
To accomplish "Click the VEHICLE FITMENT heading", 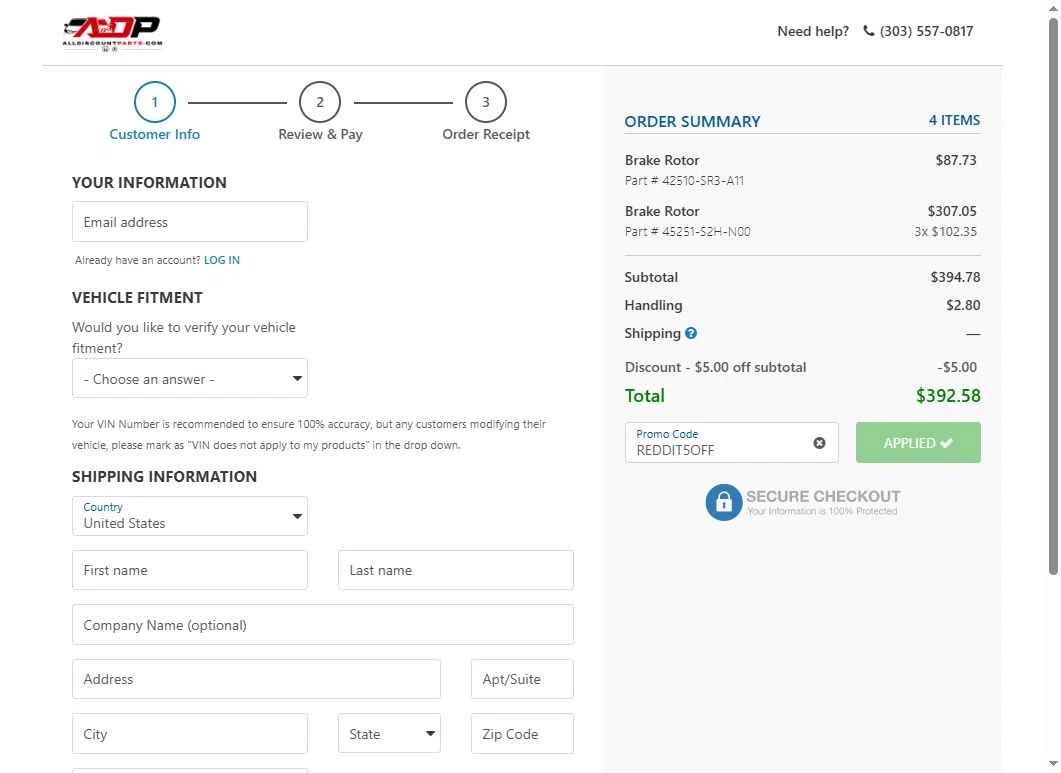I will tap(137, 298).
